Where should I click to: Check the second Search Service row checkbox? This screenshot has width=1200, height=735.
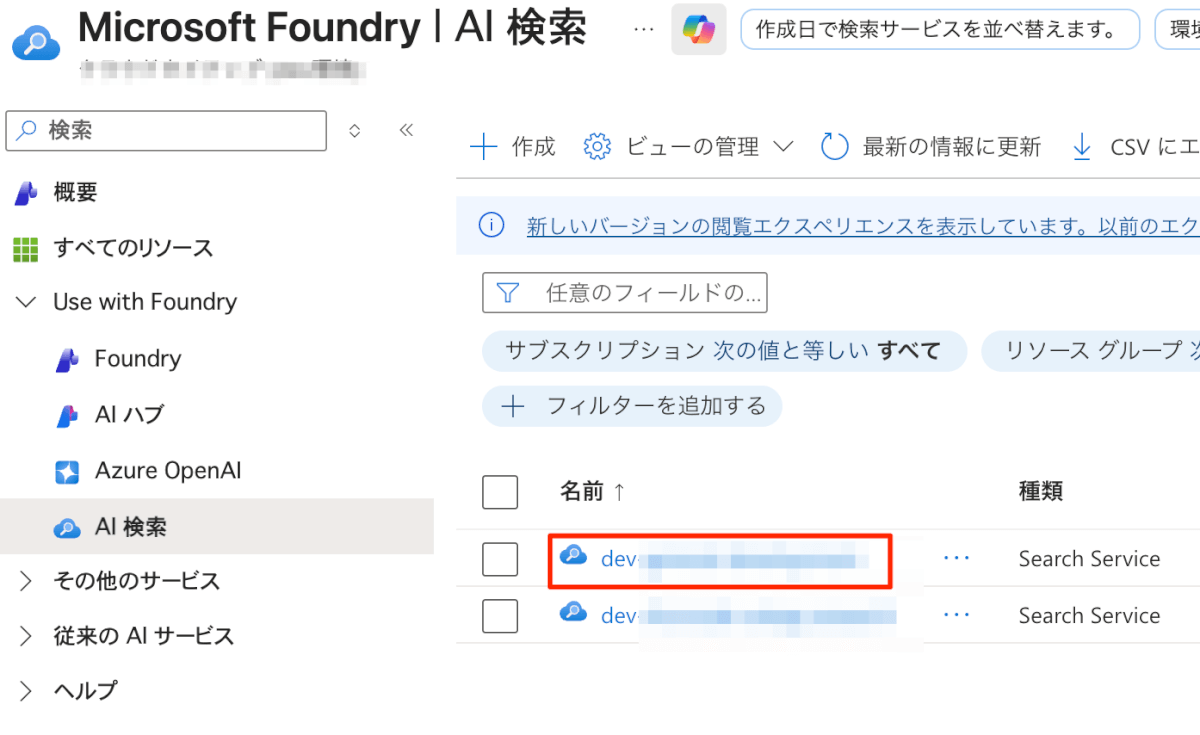[500, 616]
